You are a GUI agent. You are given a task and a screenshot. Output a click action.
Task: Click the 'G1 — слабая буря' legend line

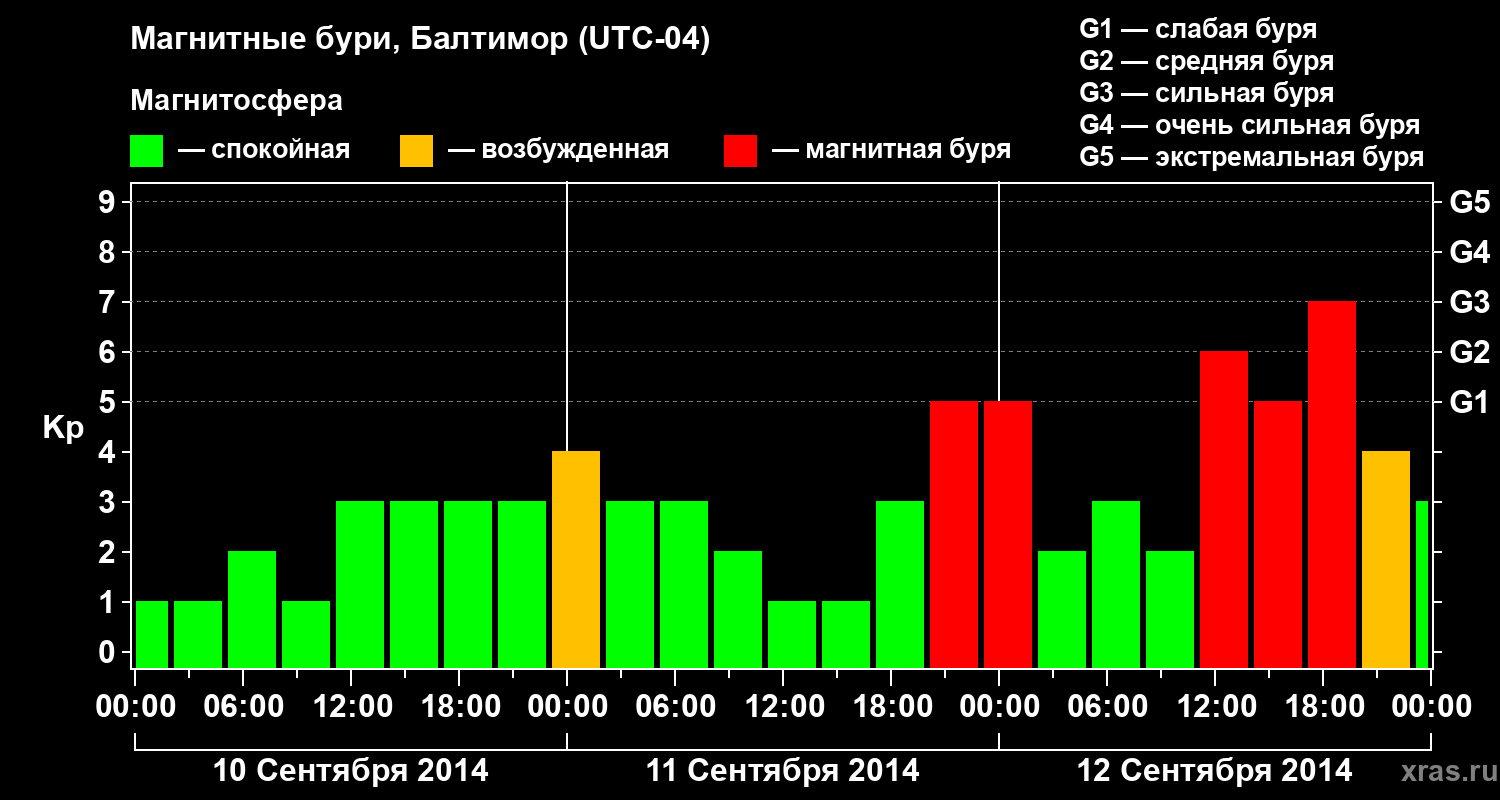click(1198, 28)
